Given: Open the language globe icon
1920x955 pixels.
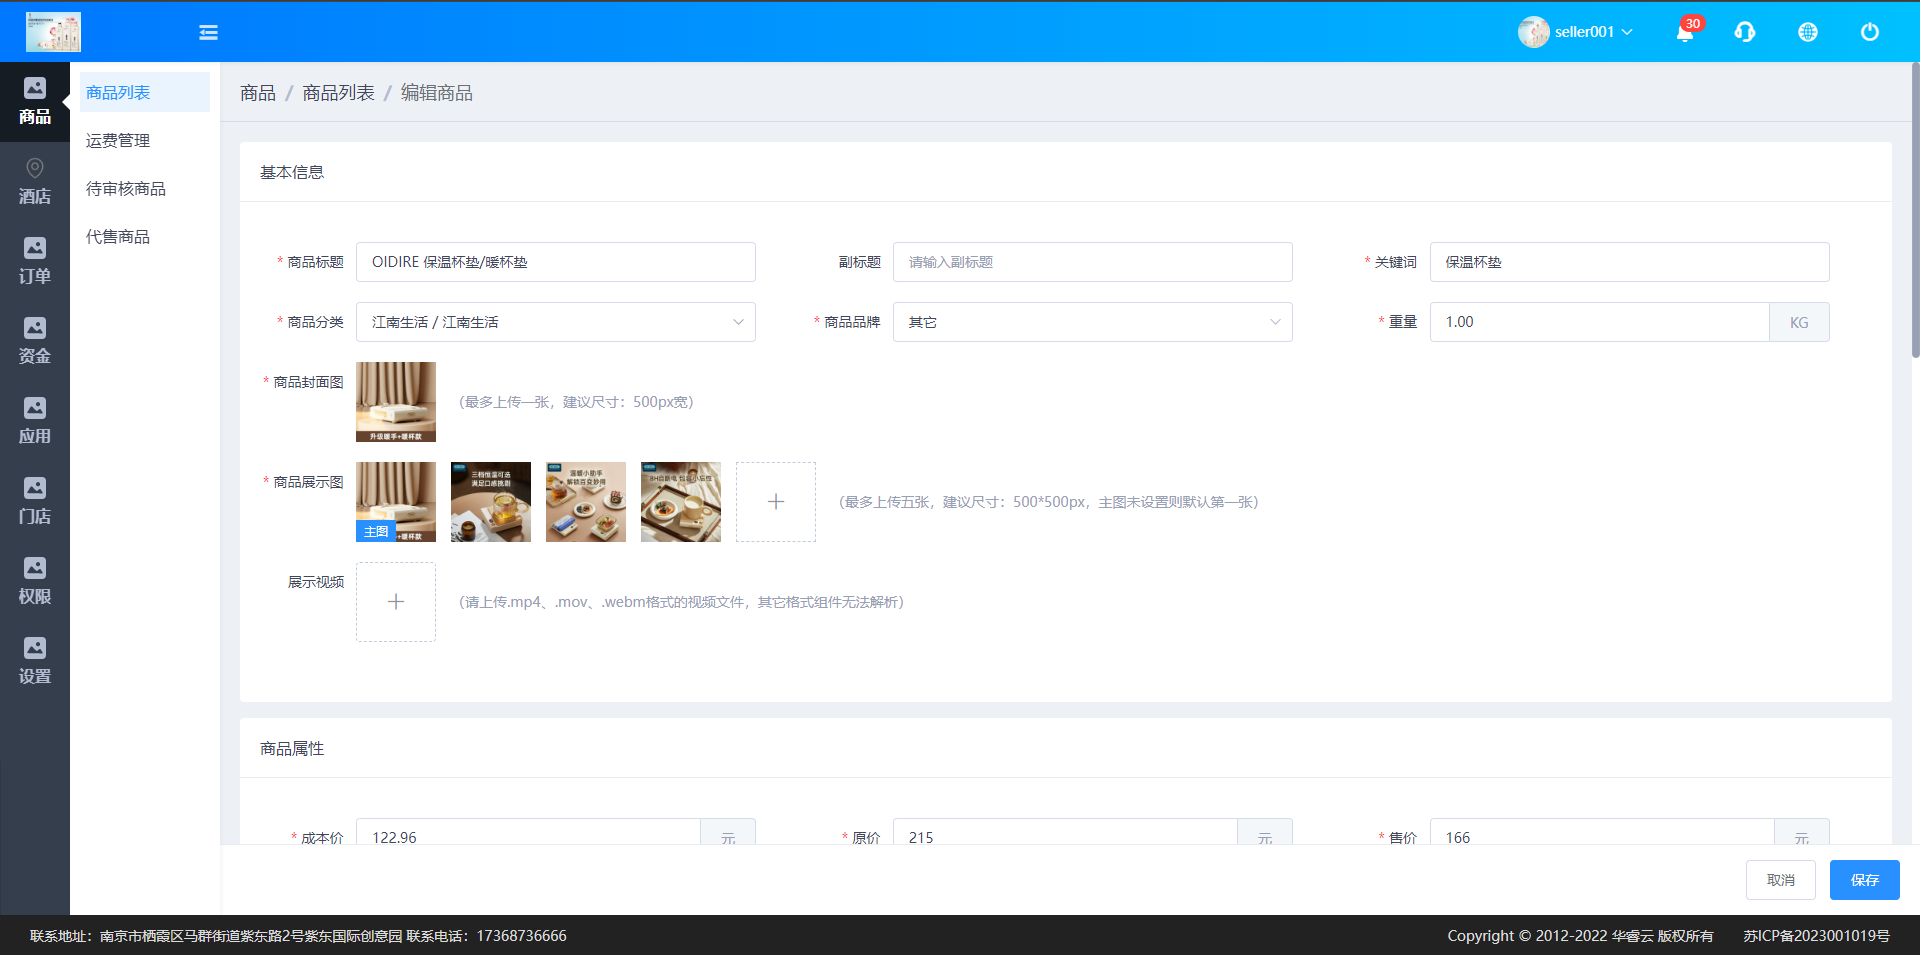Looking at the screenshot, I should [x=1807, y=32].
